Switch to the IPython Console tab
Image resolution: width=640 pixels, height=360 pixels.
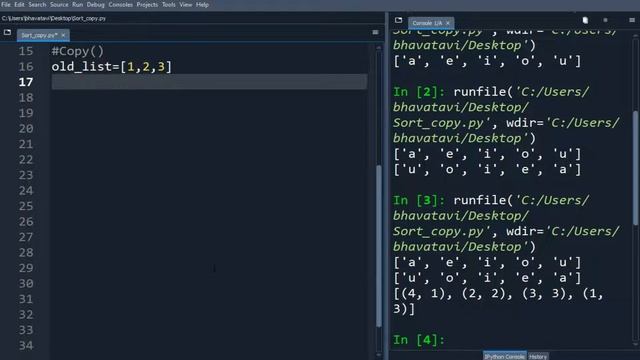pyautogui.click(x=504, y=356)
